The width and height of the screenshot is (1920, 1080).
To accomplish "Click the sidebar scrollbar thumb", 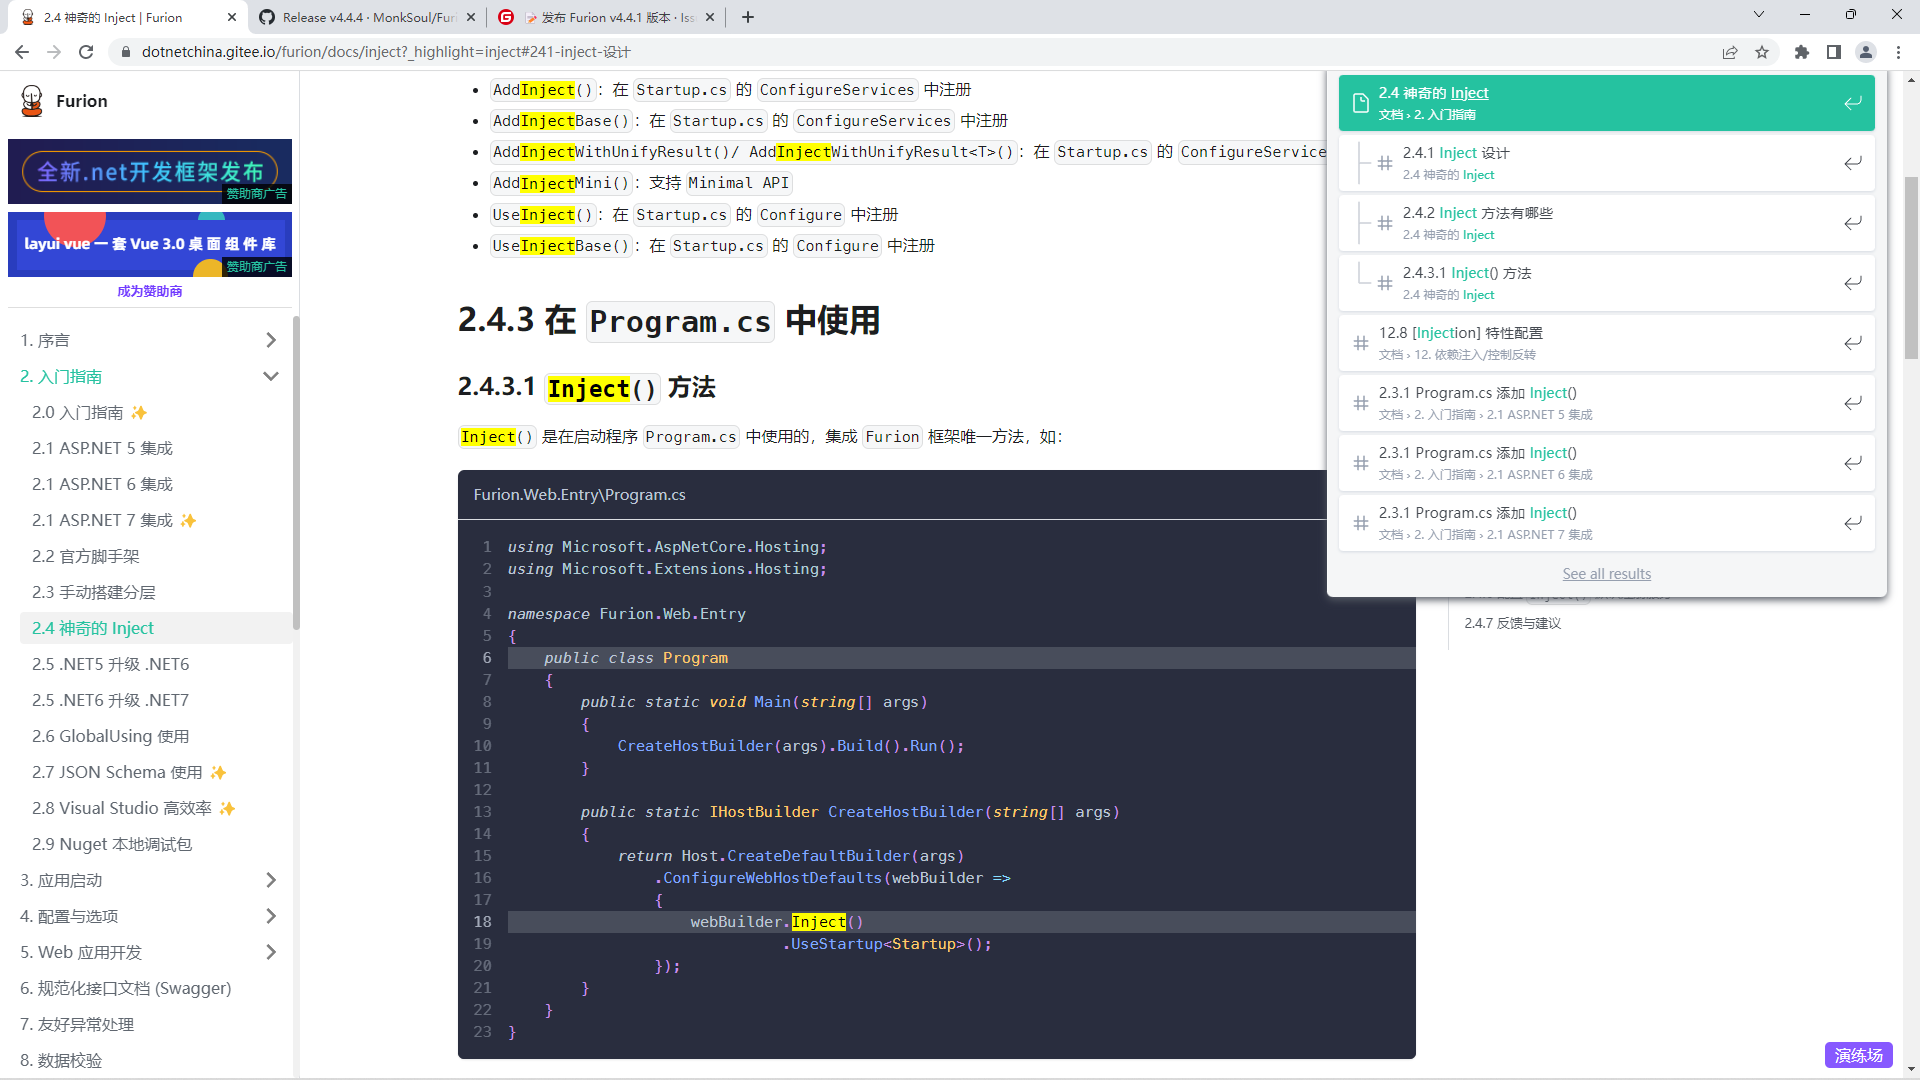I will coord(296,472).
